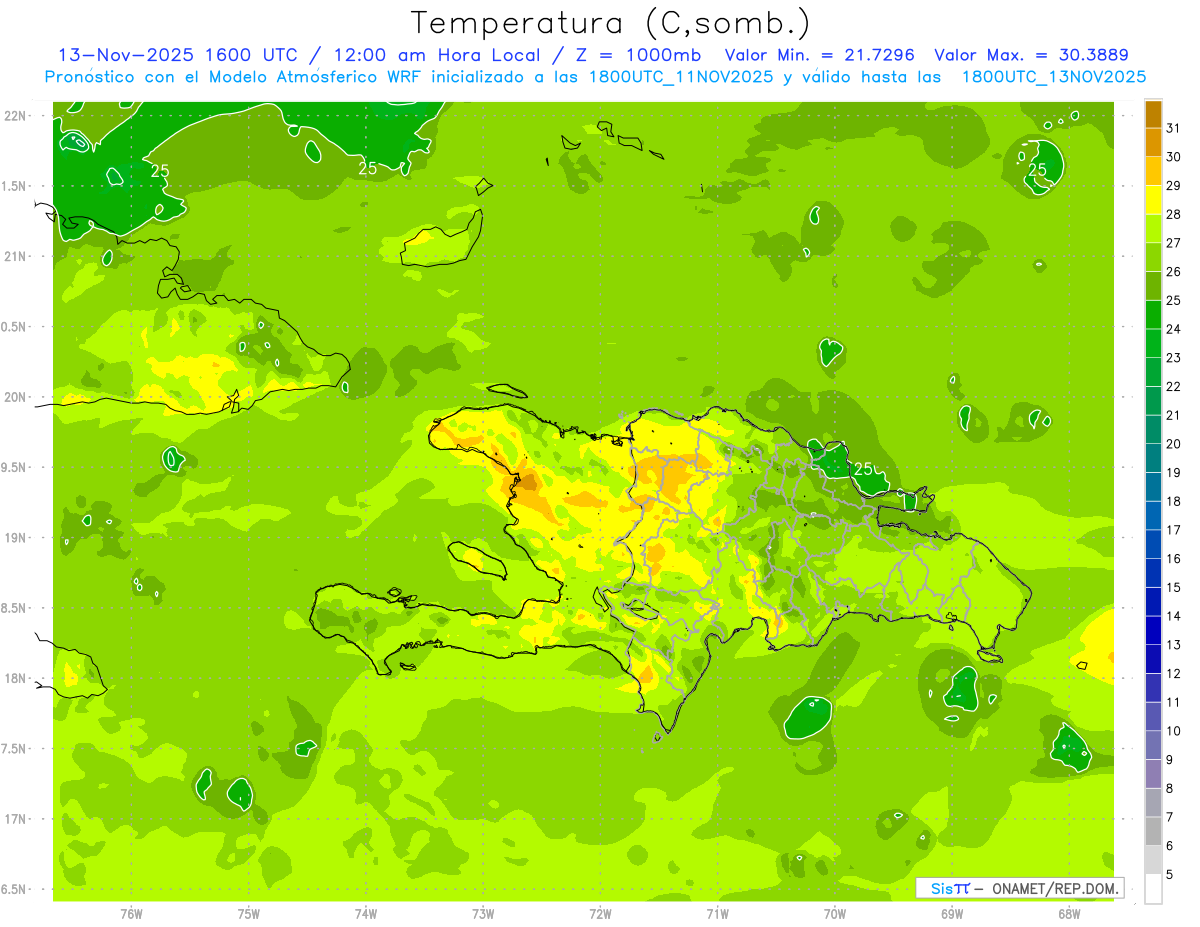The image size is (1200, 927).
Task: Click the legend value "28"
Action: (1174, 214)
